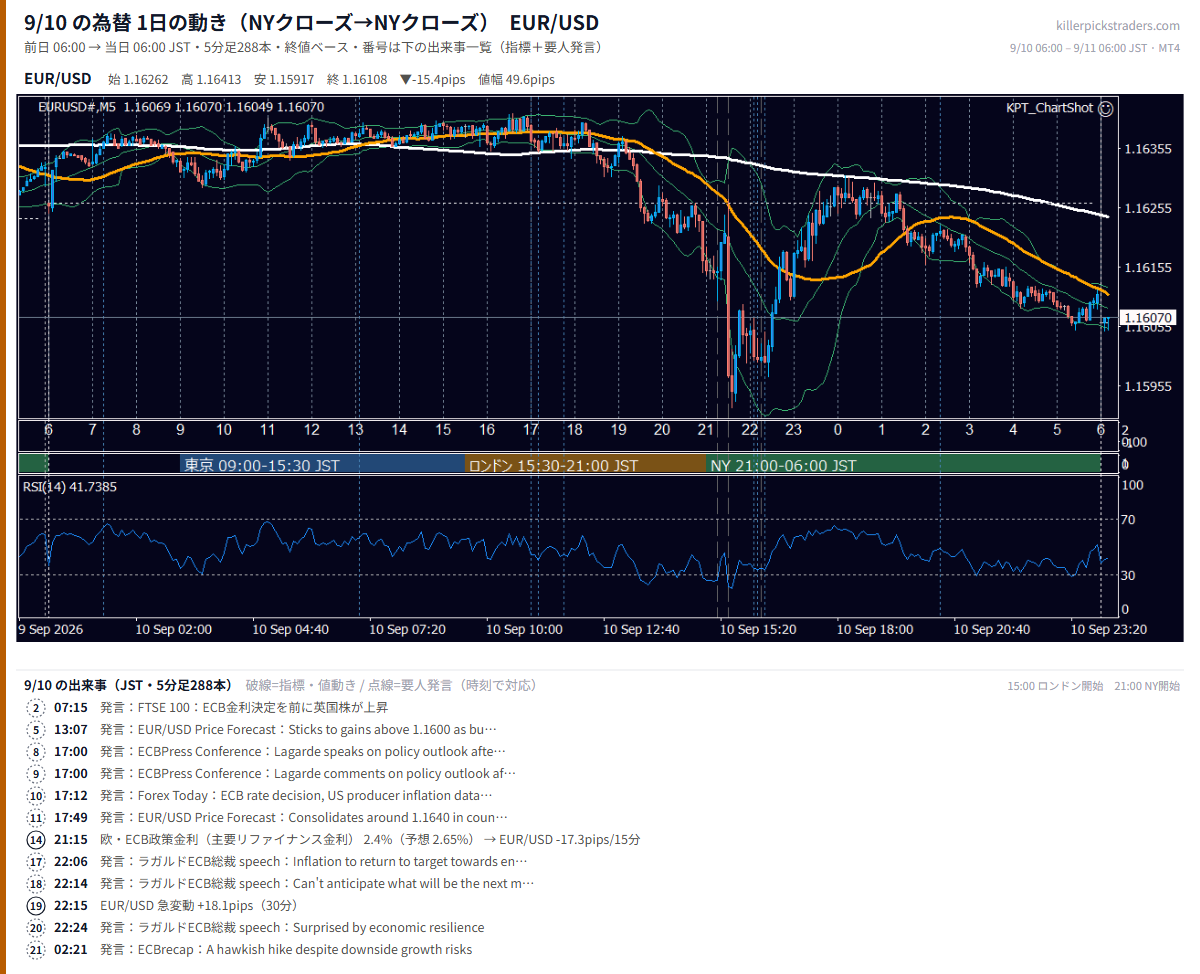Click the low price '安 1.15917'
Image resolution: width=1200 pixels, height=974 pixels.
tap(285, 80)
